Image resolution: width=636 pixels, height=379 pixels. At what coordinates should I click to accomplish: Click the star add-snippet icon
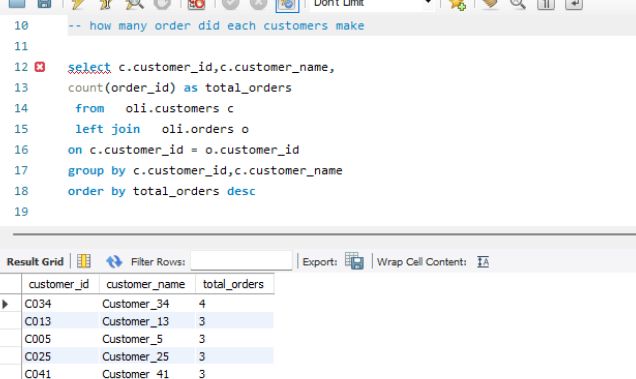(457, 4)
